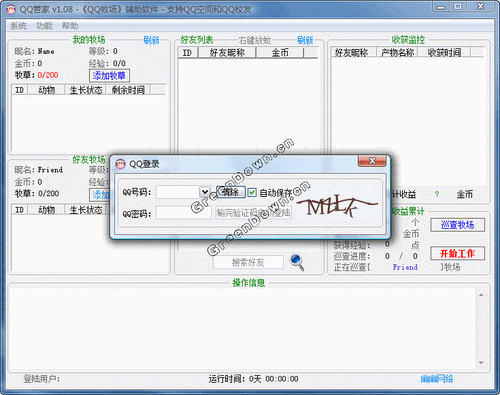Open the 系统 menu
The height and width of the screenshot is (395, 500).
pos(18,26)
